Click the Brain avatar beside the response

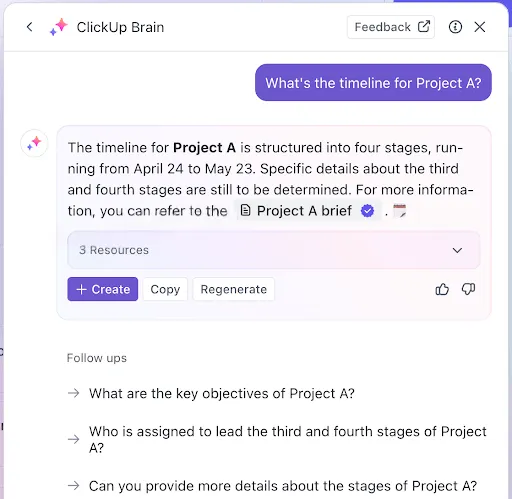34,143
